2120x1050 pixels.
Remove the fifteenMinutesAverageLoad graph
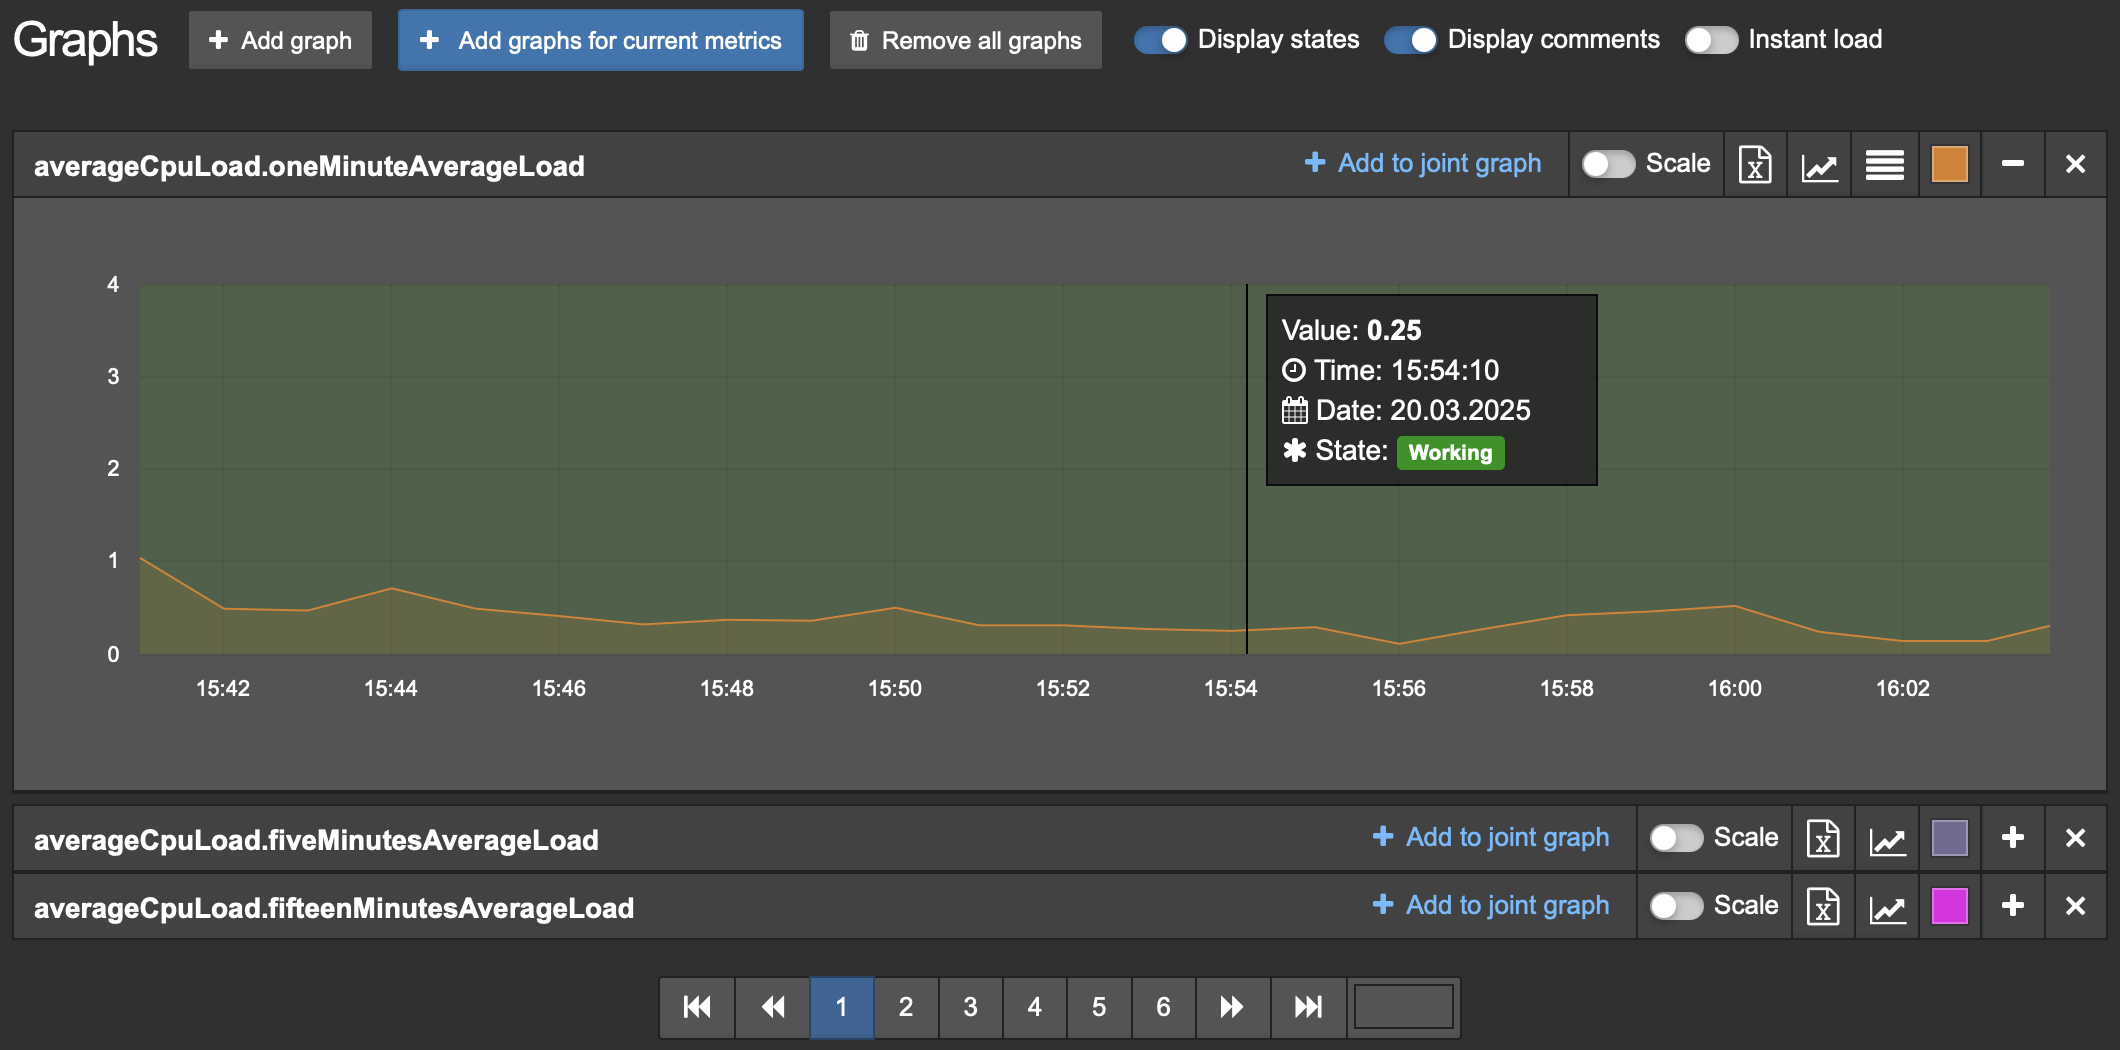tap(2076, 906)
